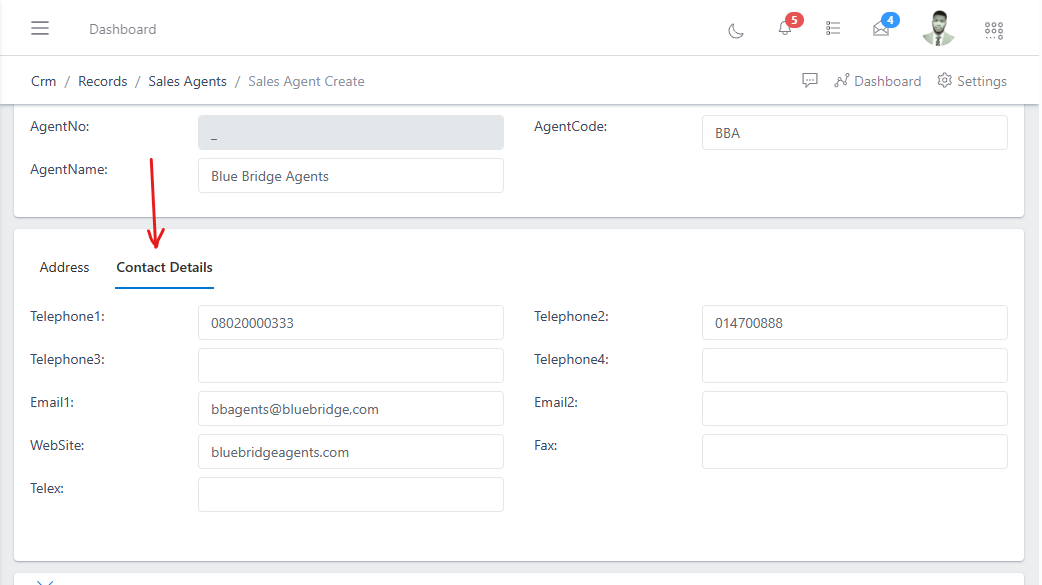Navigate to Sales Agents via breadcrumb
Viewport: 1042px width, 585px height.
click(x=187, y=81)
